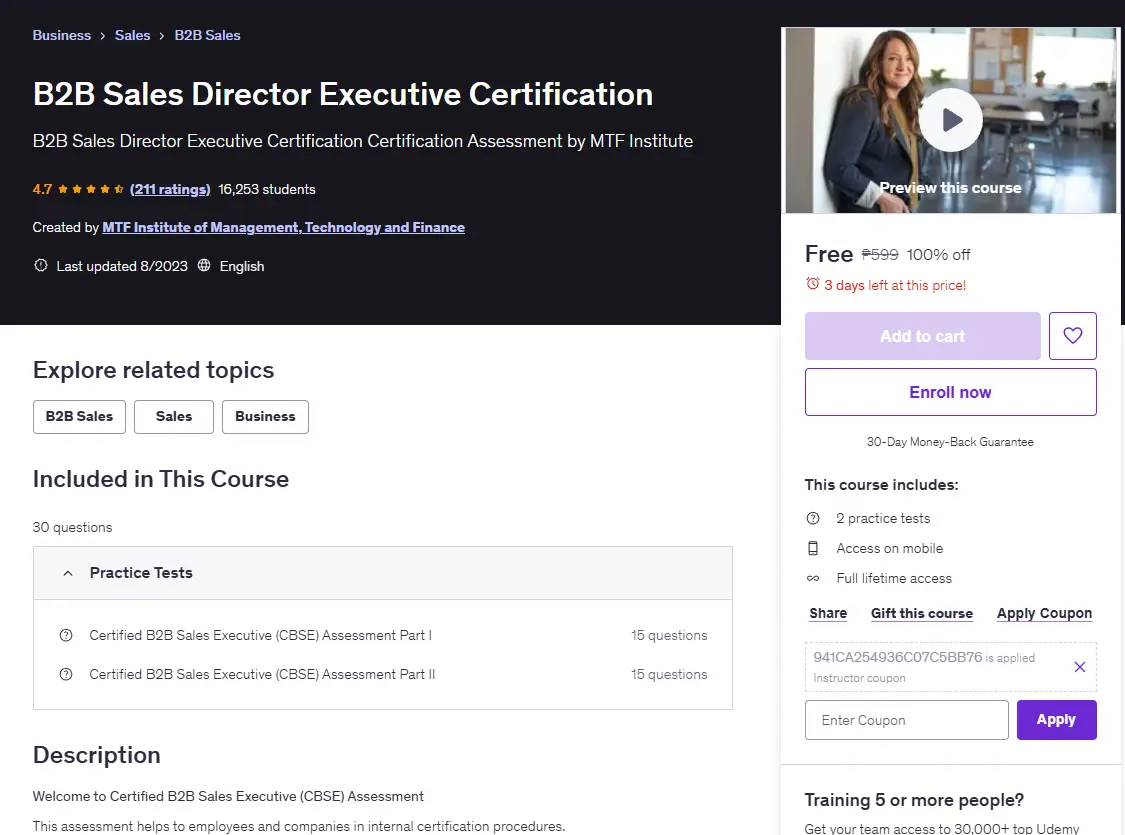Click the mobile phone icon beside Access on mobile
1125x835 pixels.
coord(813,548)
